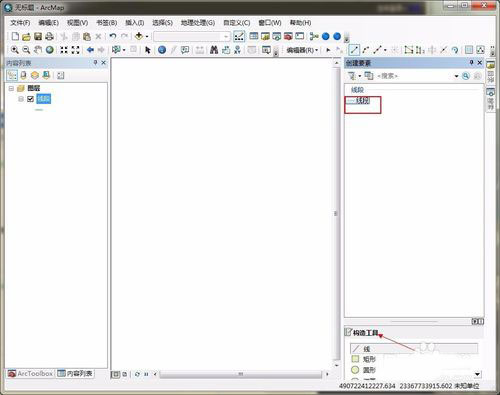The width and height of the screenshot is (500, 395).
Task: Open the Add Data button
Action: pos(139,36)
